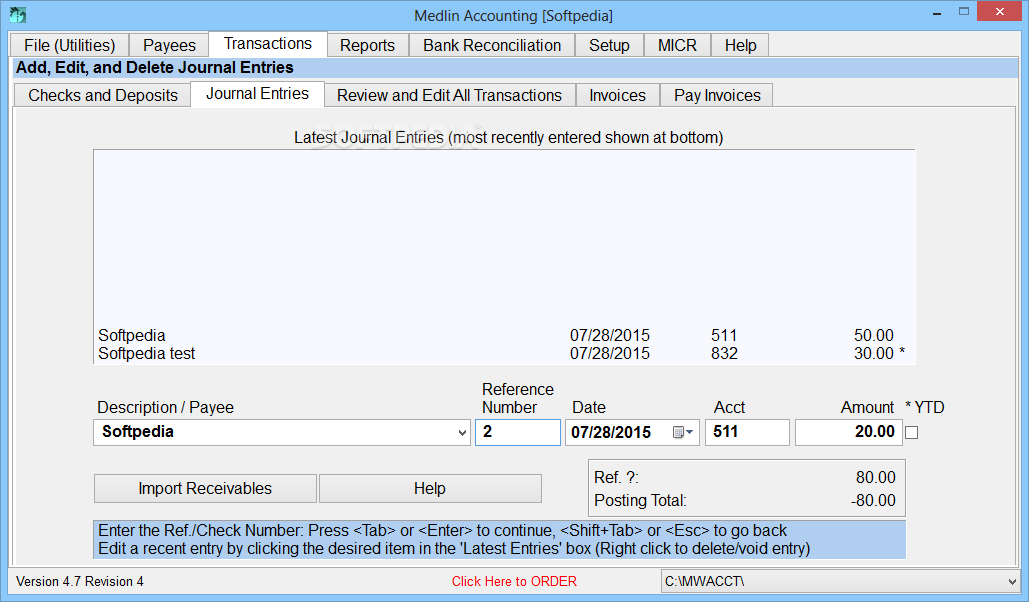Go to the Bank Reconciliation tab

click(492, 45)
